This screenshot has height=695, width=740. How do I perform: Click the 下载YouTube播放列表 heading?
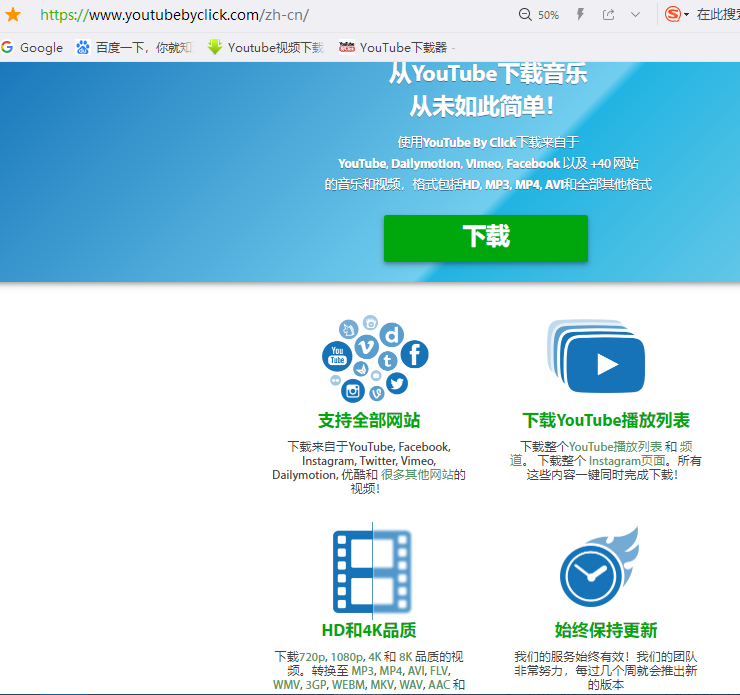606,420
